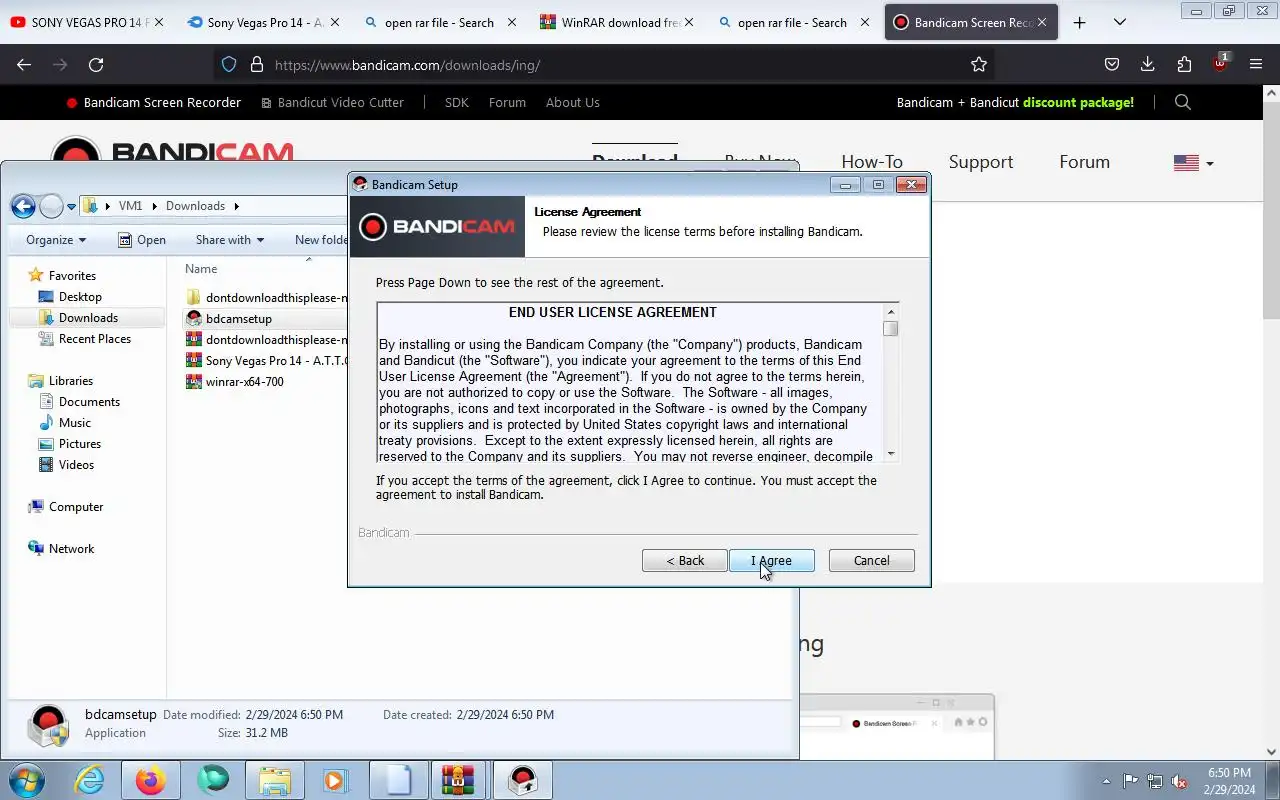Viewport: 1280px width, 800px height.
Task: Select Pictures library
Action: [79, 444]
